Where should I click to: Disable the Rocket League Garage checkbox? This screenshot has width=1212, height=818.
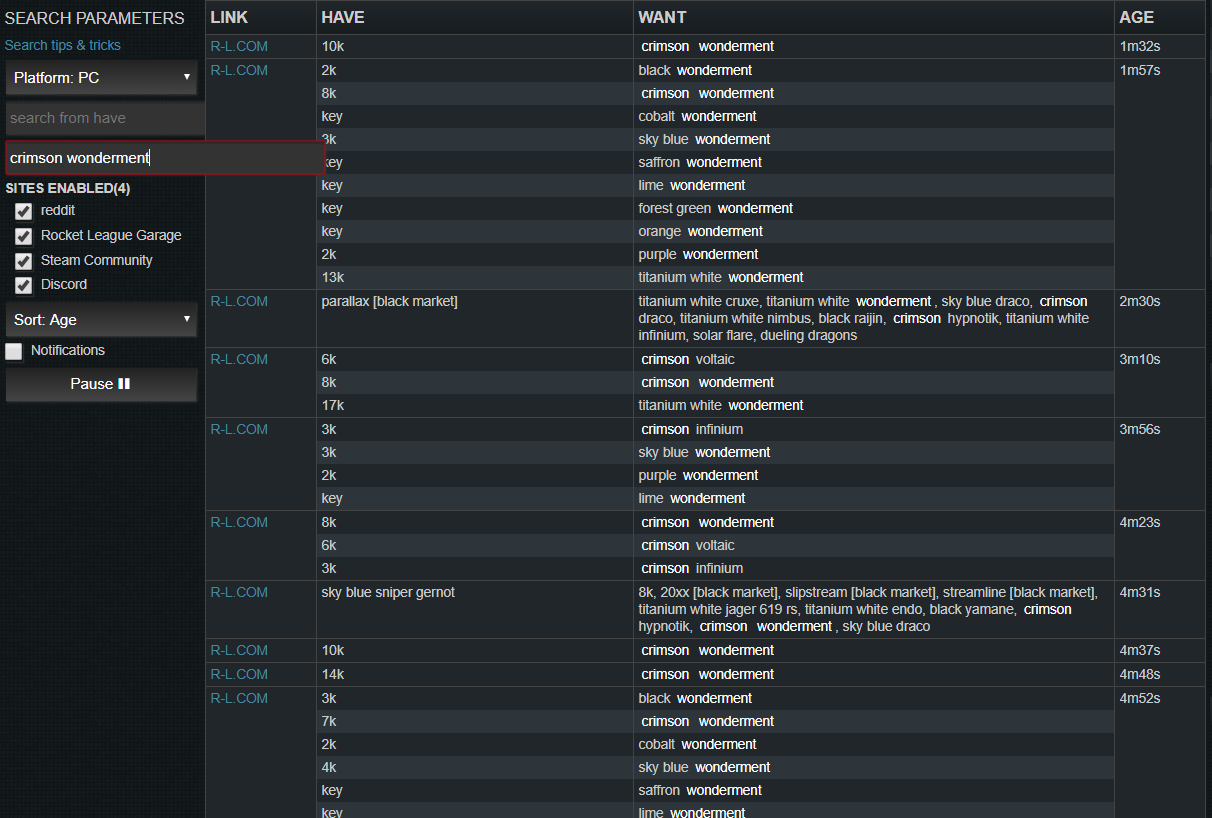pyautogui.click(x=23, y=236)
